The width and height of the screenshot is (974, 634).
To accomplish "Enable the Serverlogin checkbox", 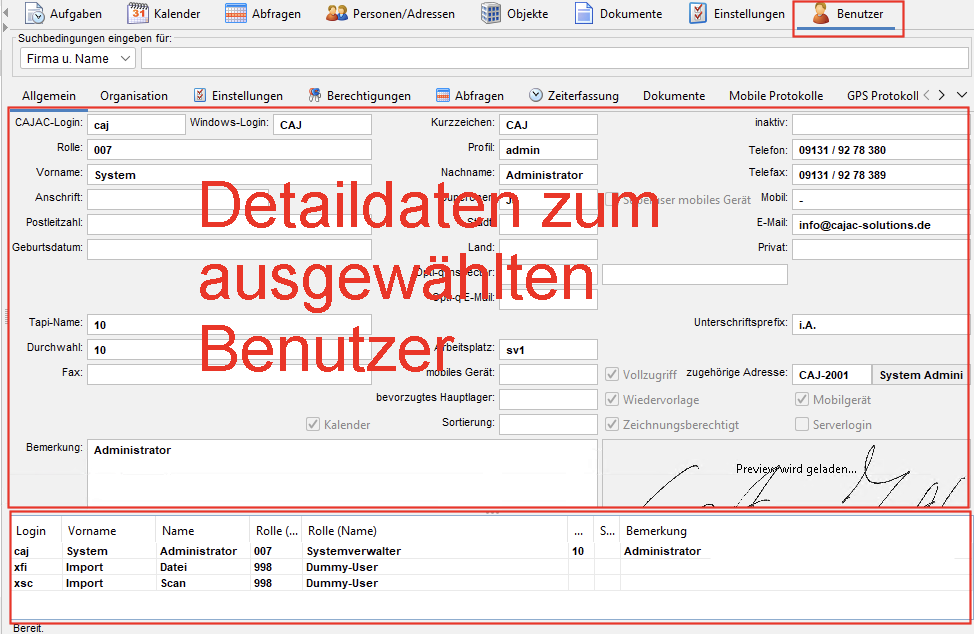I will tap(802, 424).
